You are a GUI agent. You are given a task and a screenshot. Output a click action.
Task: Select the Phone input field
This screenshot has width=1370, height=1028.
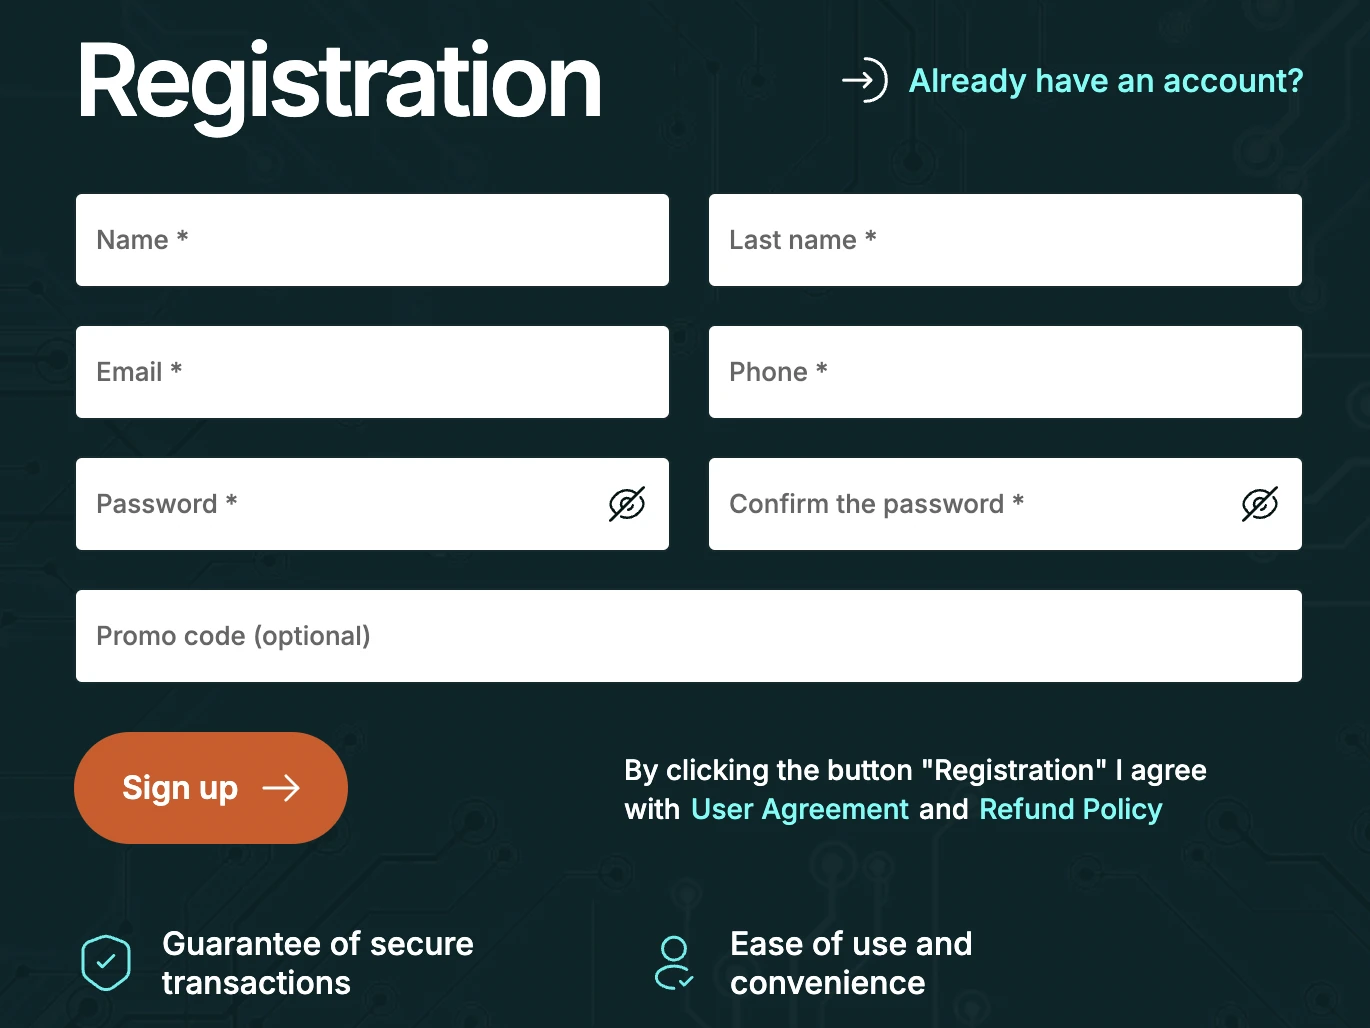[x=1005, y=372]
